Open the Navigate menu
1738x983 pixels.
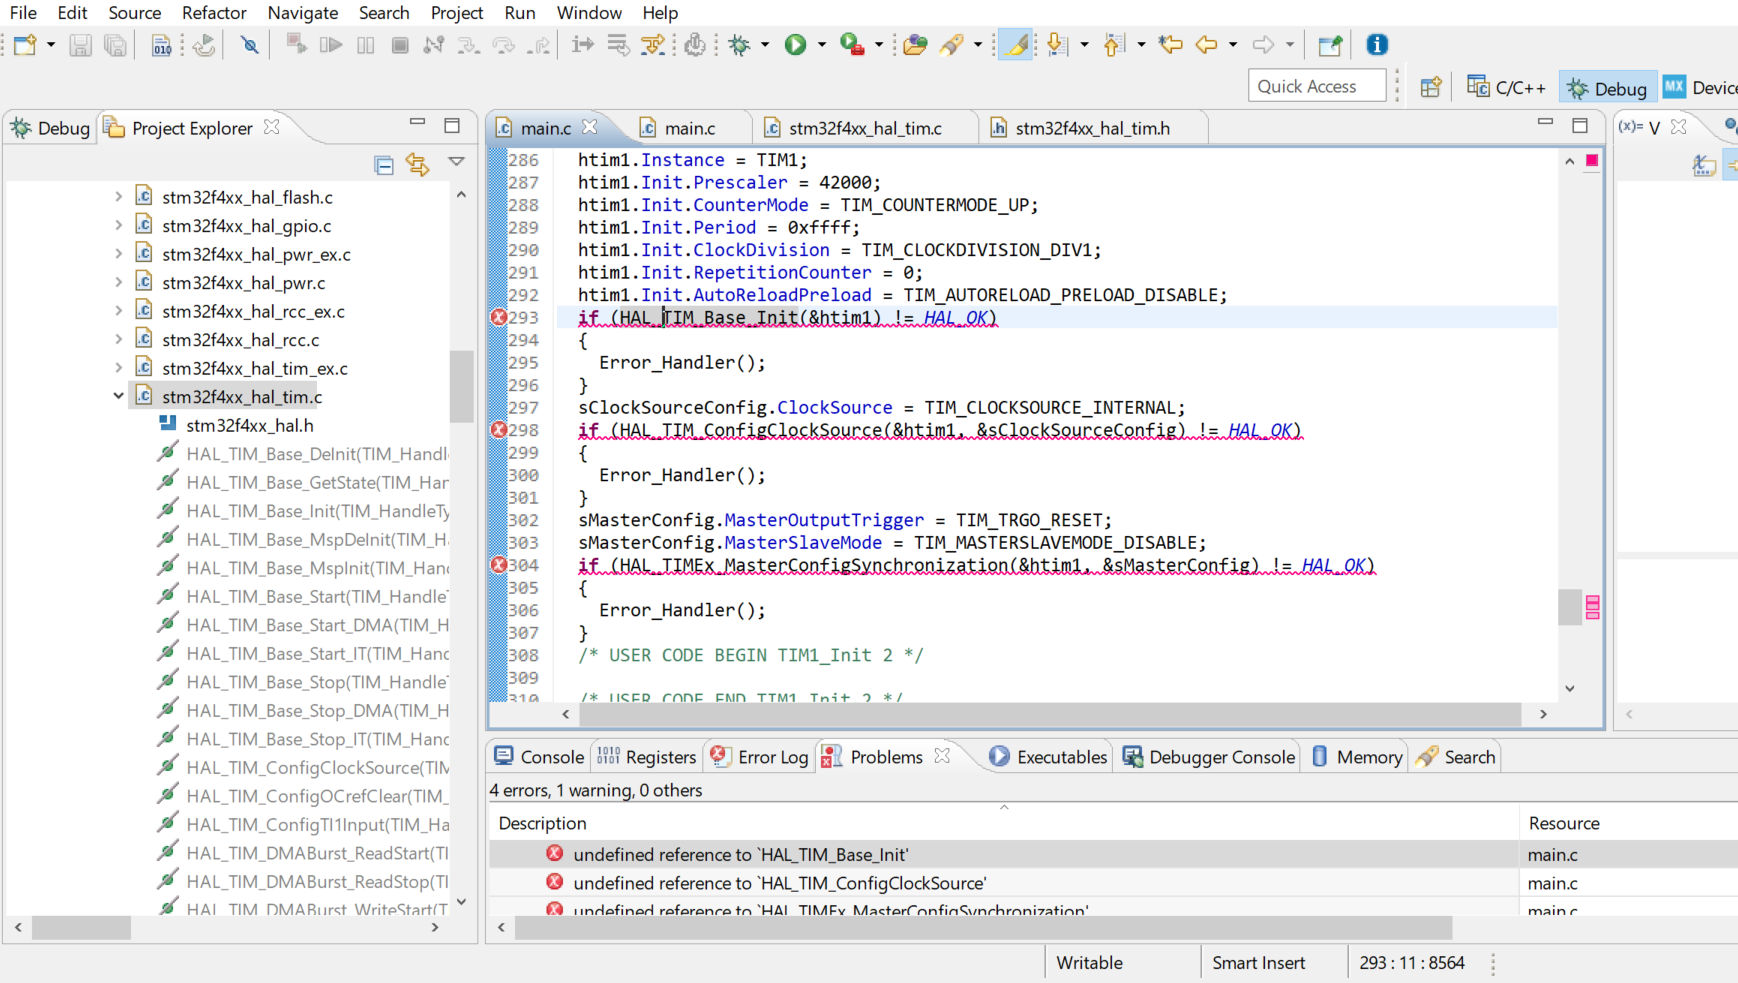(x=303, y=13)
